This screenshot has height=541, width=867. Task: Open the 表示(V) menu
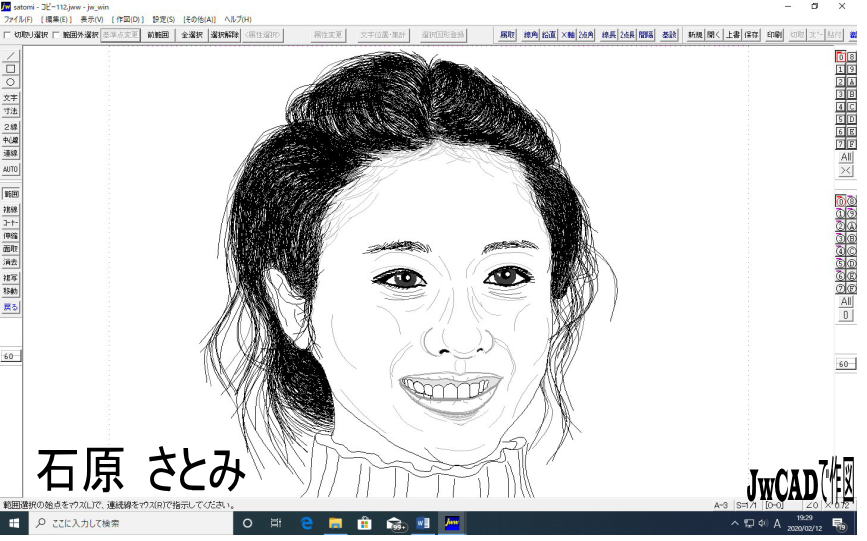click(x=92, y=19)
